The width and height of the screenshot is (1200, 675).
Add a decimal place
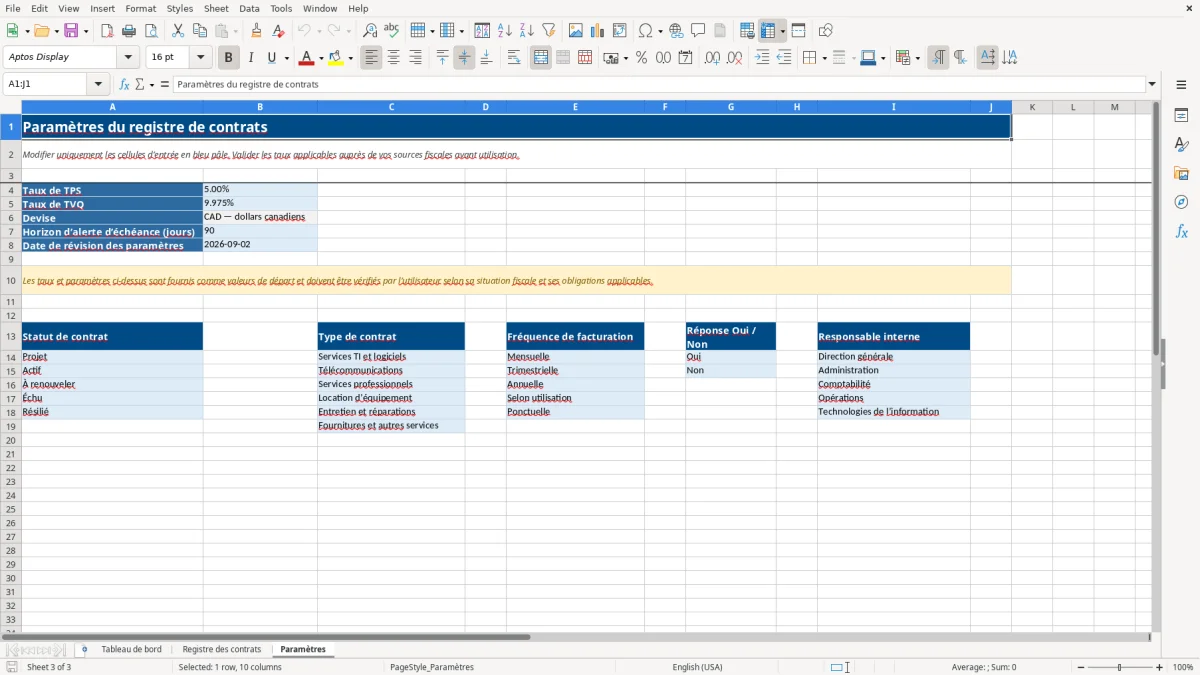[713, 58]
